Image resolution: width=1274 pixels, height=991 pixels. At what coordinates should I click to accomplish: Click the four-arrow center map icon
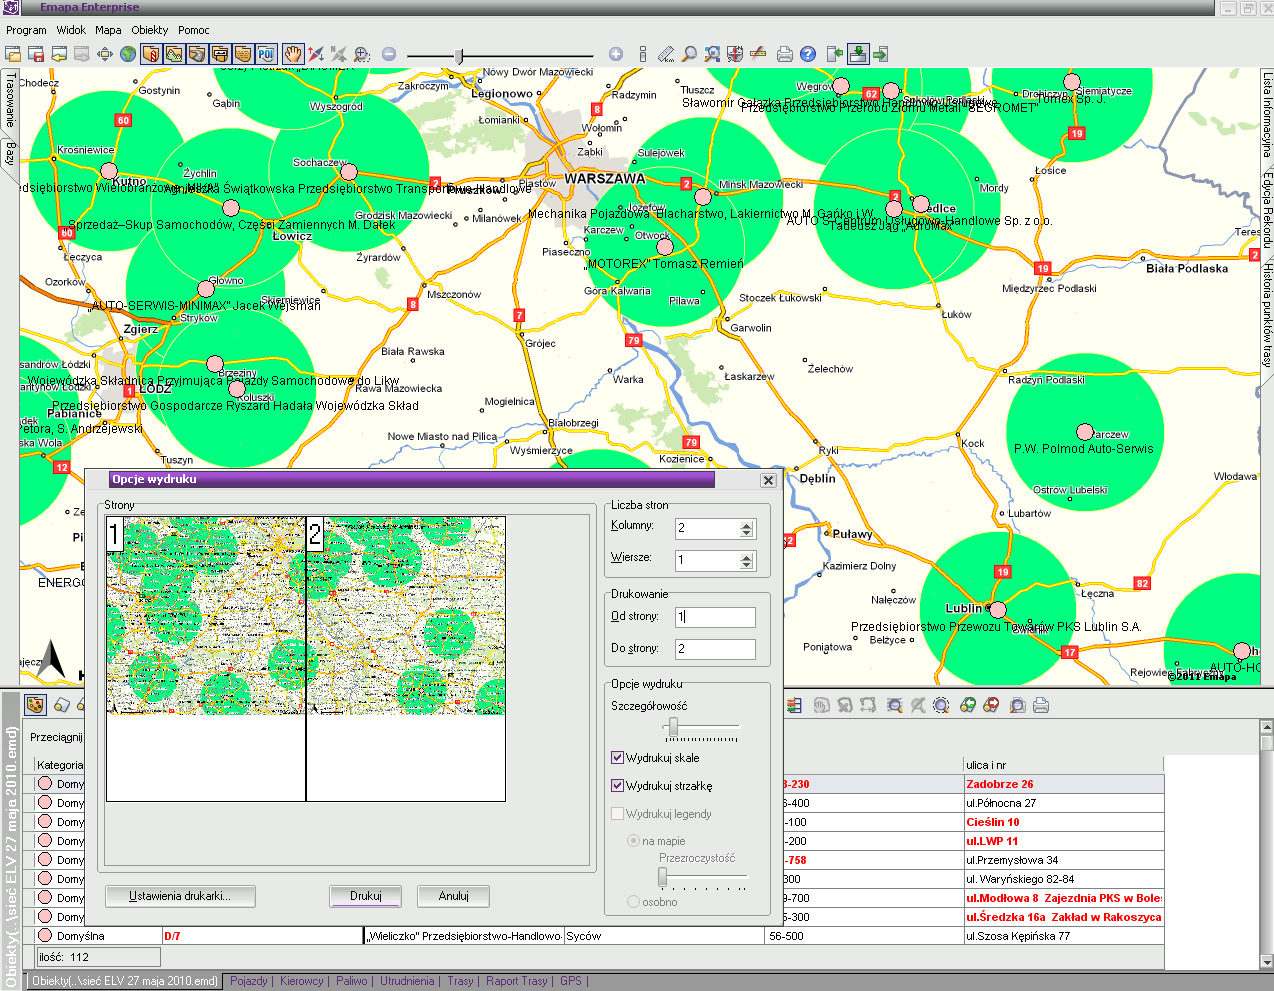click(105, 54)
